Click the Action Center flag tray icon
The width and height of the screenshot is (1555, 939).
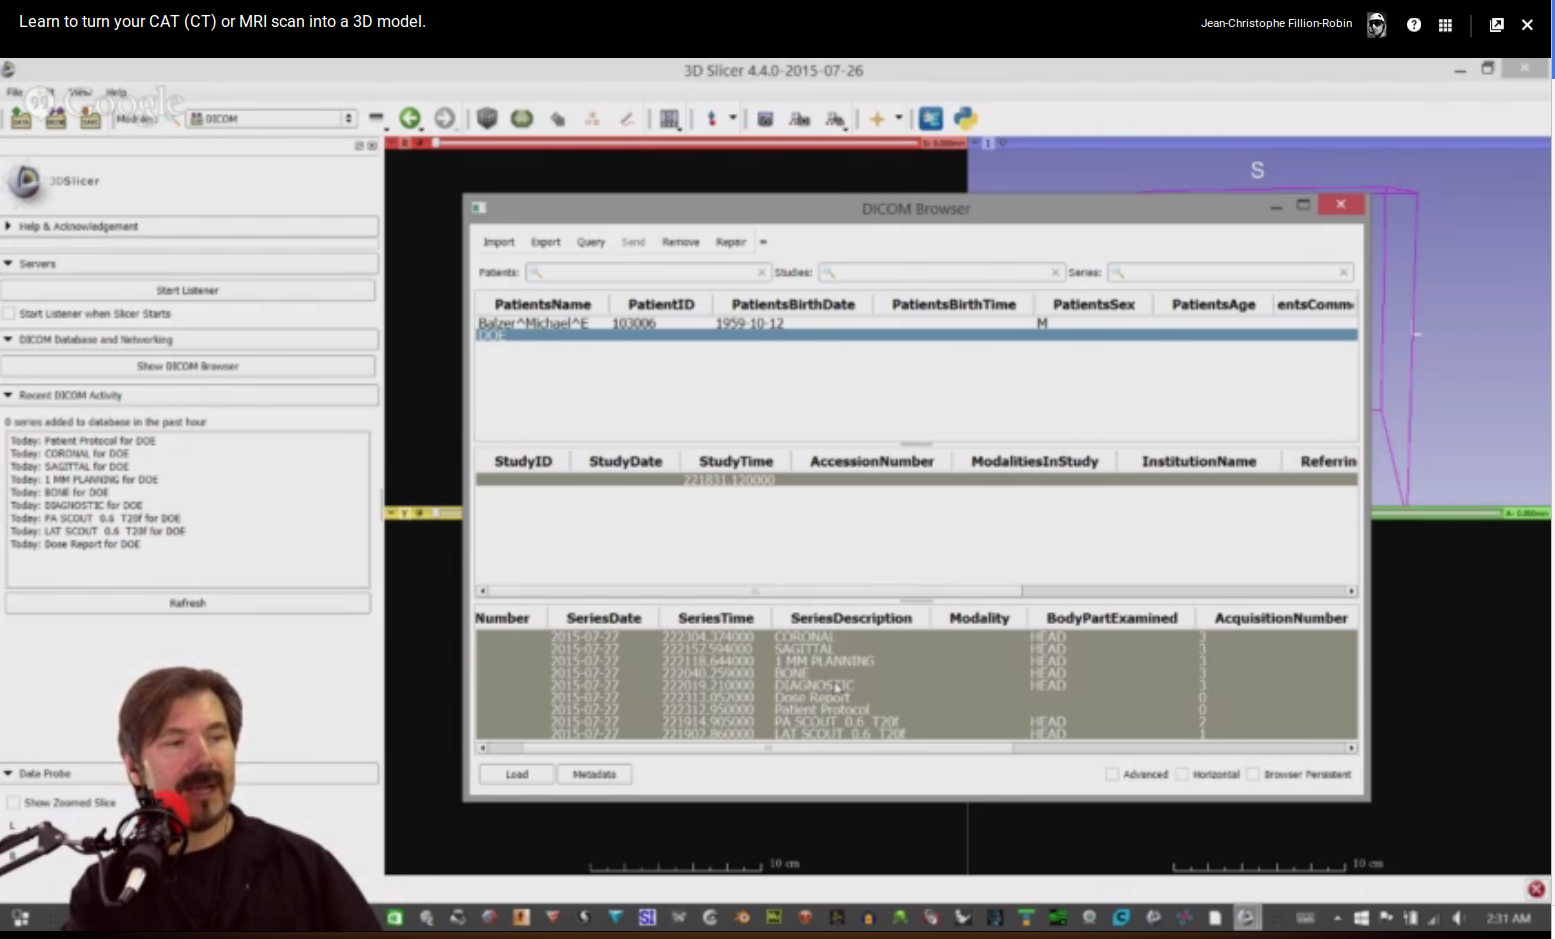1386,917
